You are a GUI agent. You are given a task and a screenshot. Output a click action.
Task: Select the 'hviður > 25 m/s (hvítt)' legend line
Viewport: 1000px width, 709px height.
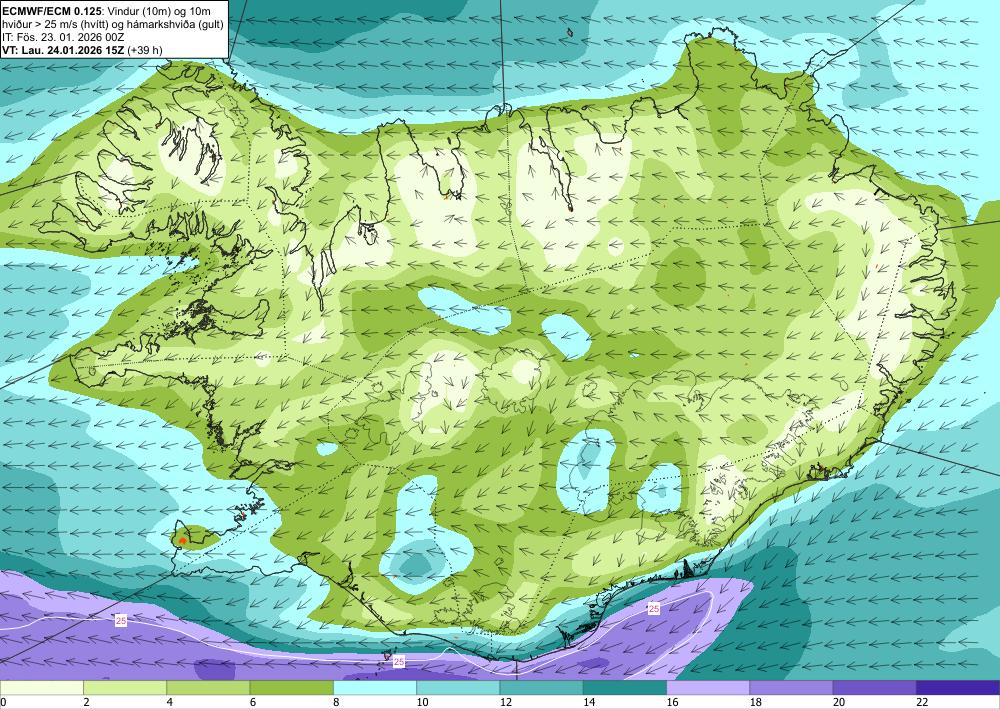coord(114,24)
